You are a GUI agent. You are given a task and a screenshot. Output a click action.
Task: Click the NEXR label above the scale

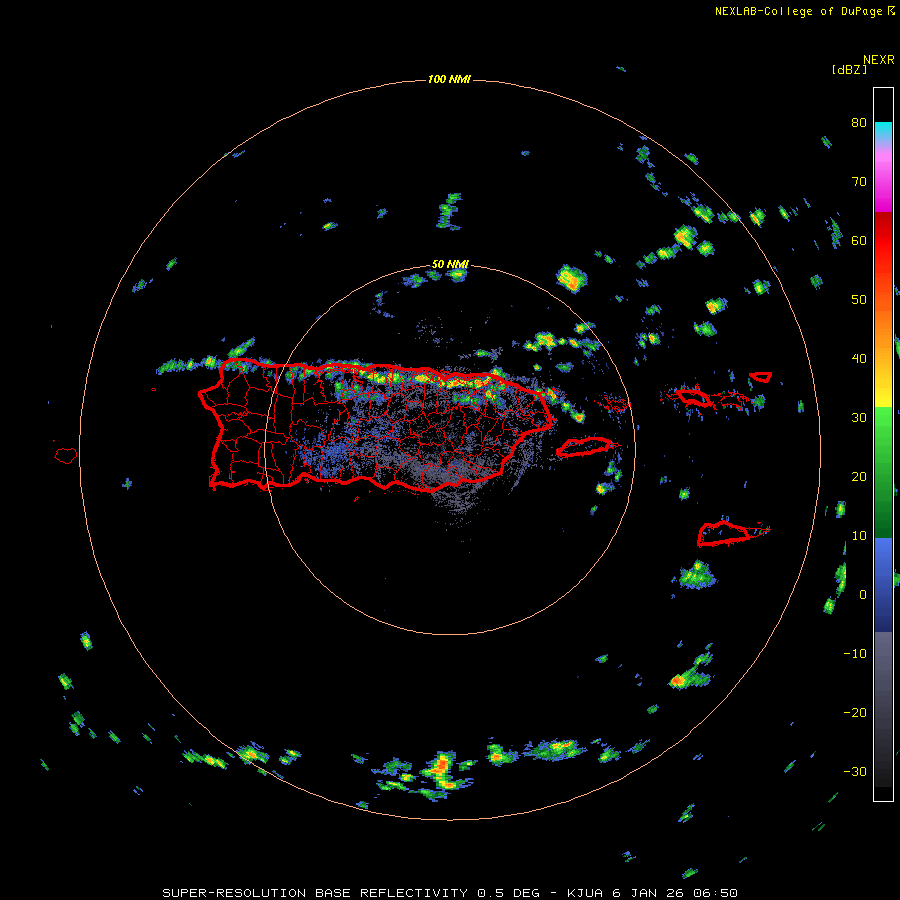878,60
